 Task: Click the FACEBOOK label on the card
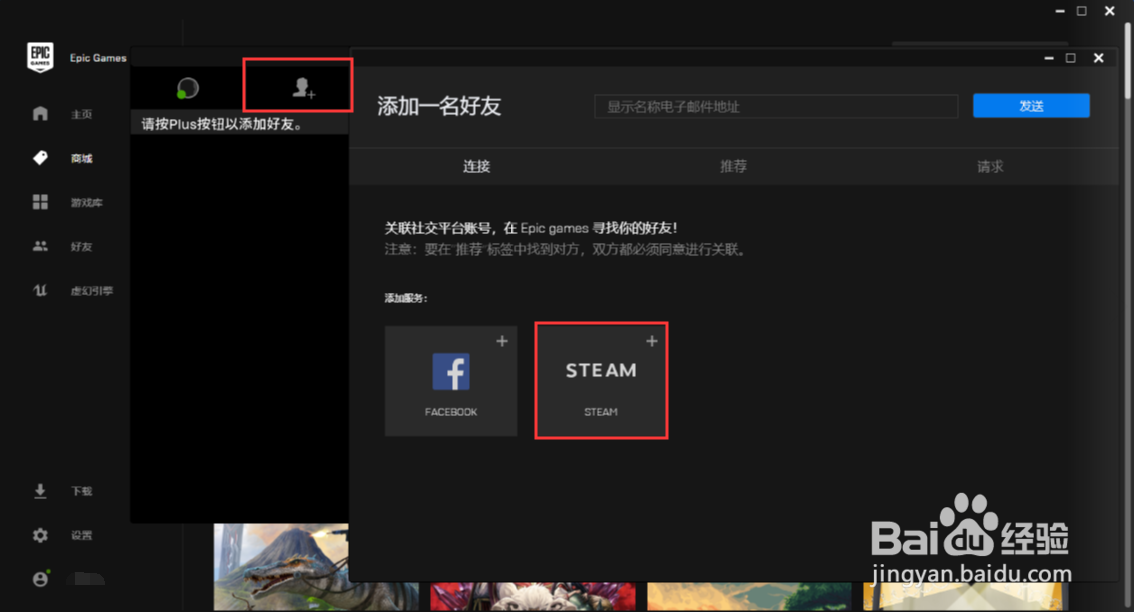pyautogui.click(x=451, y=412)
